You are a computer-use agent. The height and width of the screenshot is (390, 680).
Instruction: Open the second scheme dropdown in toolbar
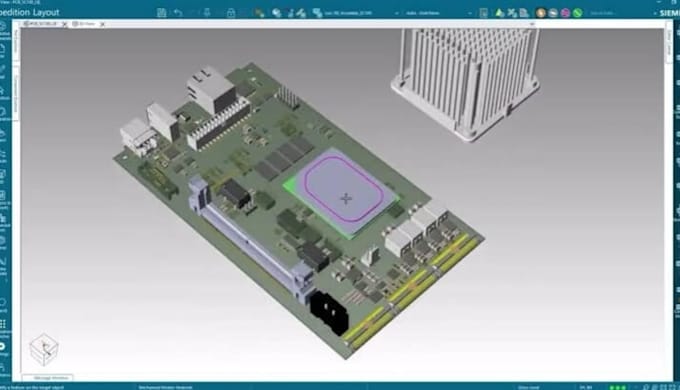(438, 13)
